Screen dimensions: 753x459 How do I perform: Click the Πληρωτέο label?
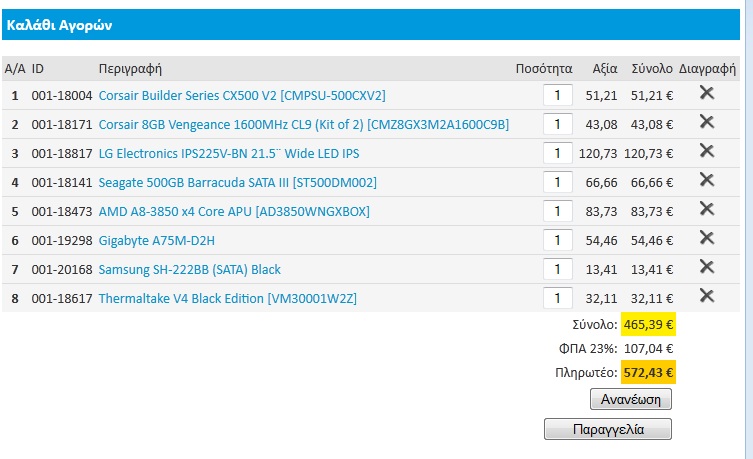[586, 373]
